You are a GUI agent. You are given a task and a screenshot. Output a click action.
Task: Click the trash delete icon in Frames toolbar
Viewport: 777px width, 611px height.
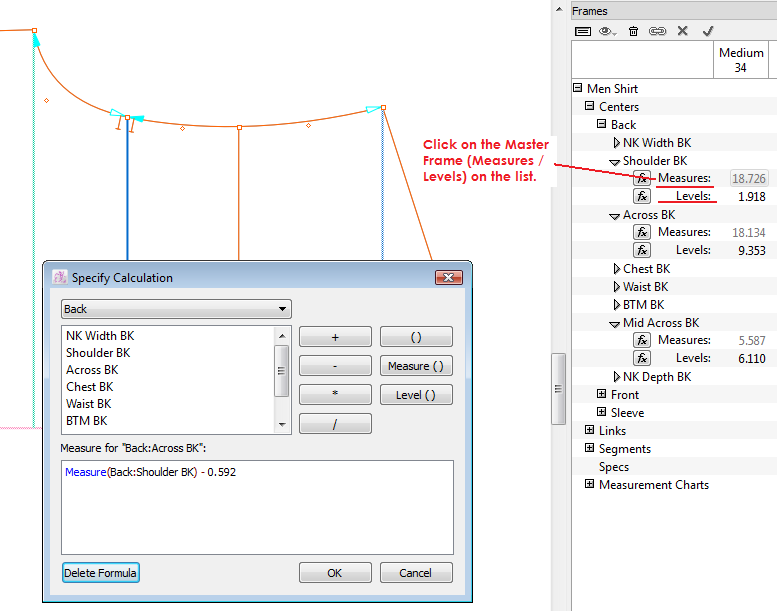tap(633, 31)
